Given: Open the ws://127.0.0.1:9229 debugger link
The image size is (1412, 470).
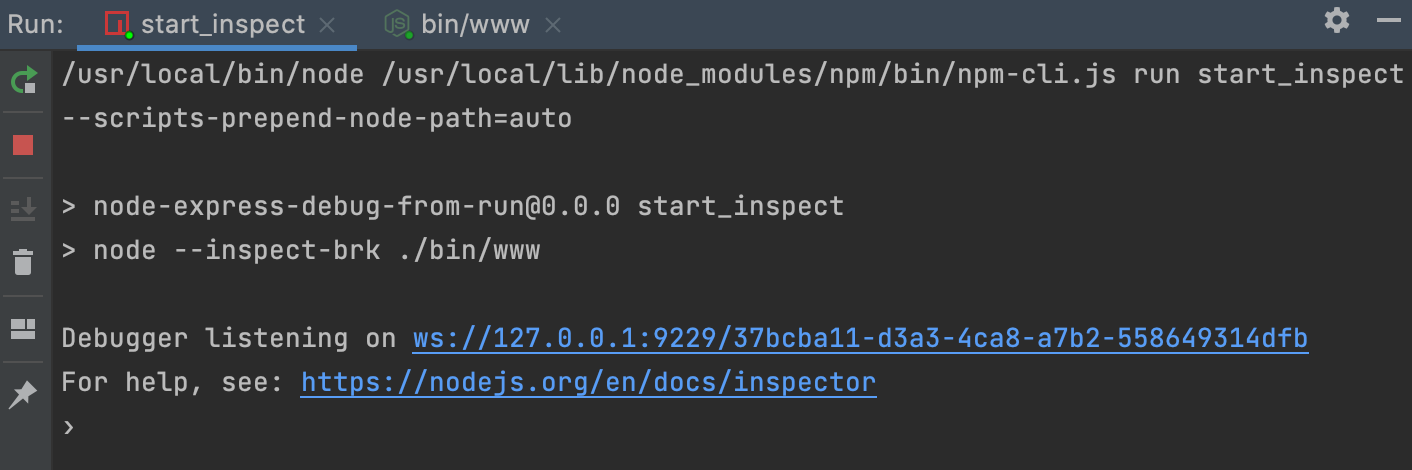Looking at the screenshot, I should (x=860, y=339).
